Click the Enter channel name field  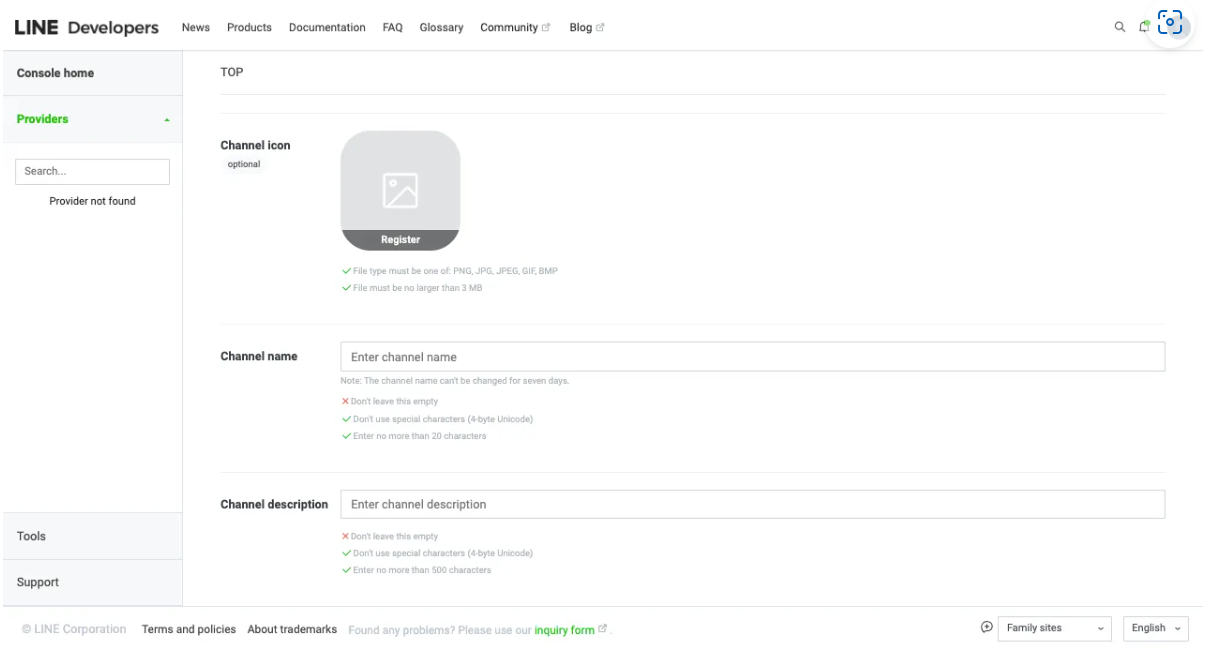point(752,357)
